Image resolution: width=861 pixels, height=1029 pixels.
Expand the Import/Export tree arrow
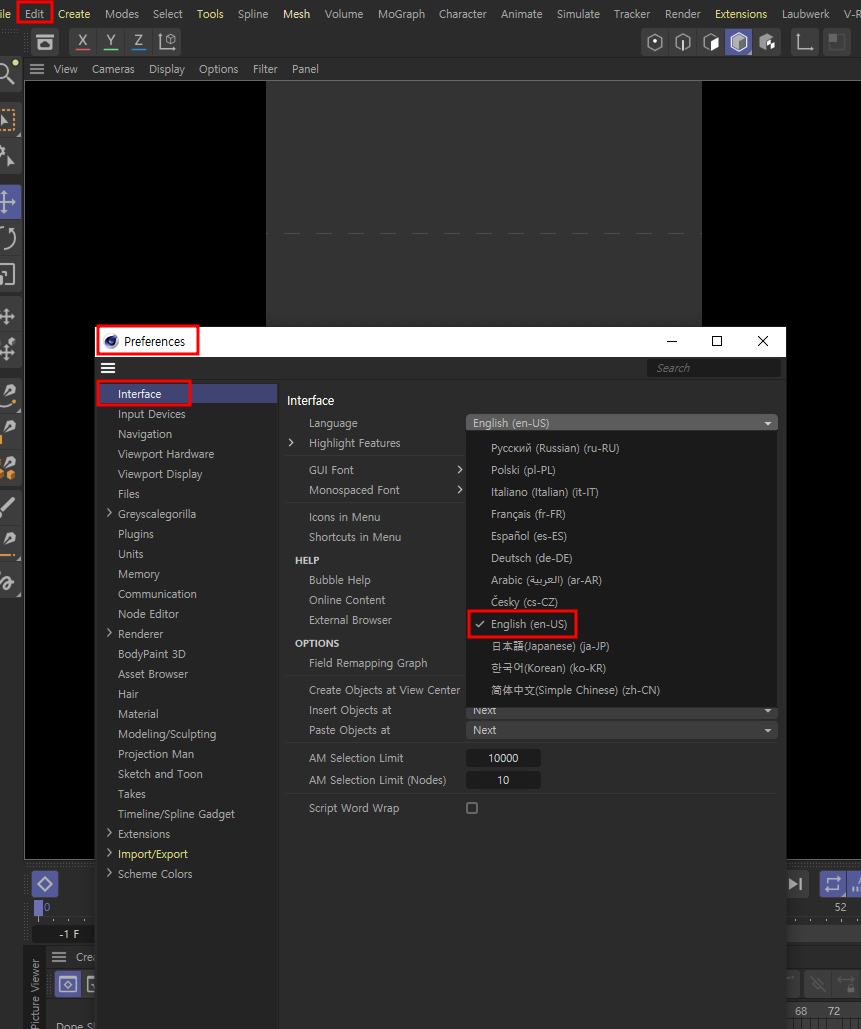point(109,853)
